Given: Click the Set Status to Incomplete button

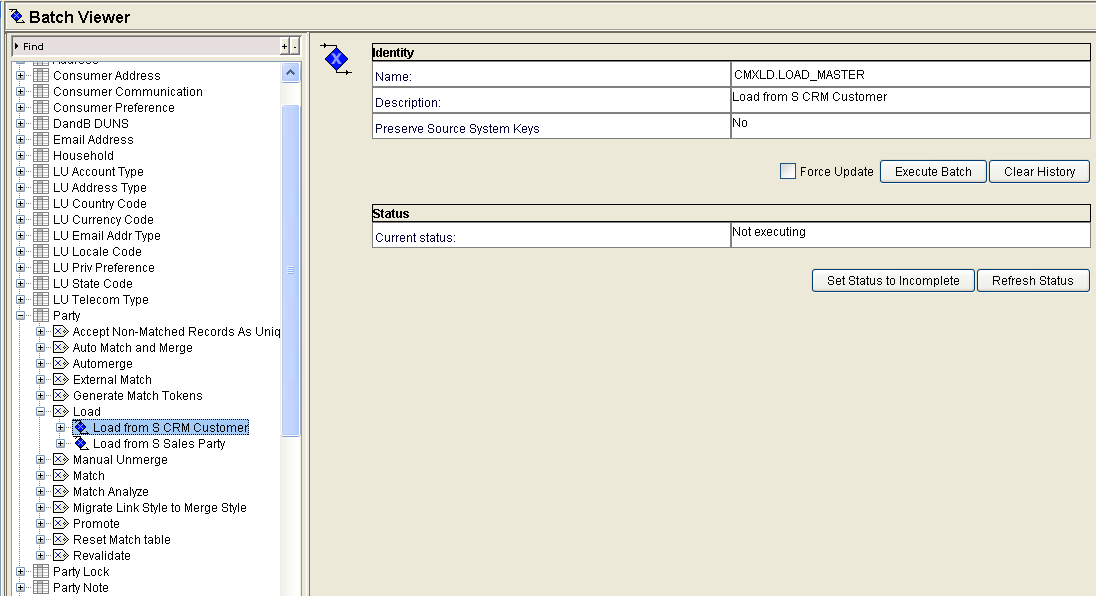Looking at the screenshot, I should pyautogui.click(x=892, y=280).
